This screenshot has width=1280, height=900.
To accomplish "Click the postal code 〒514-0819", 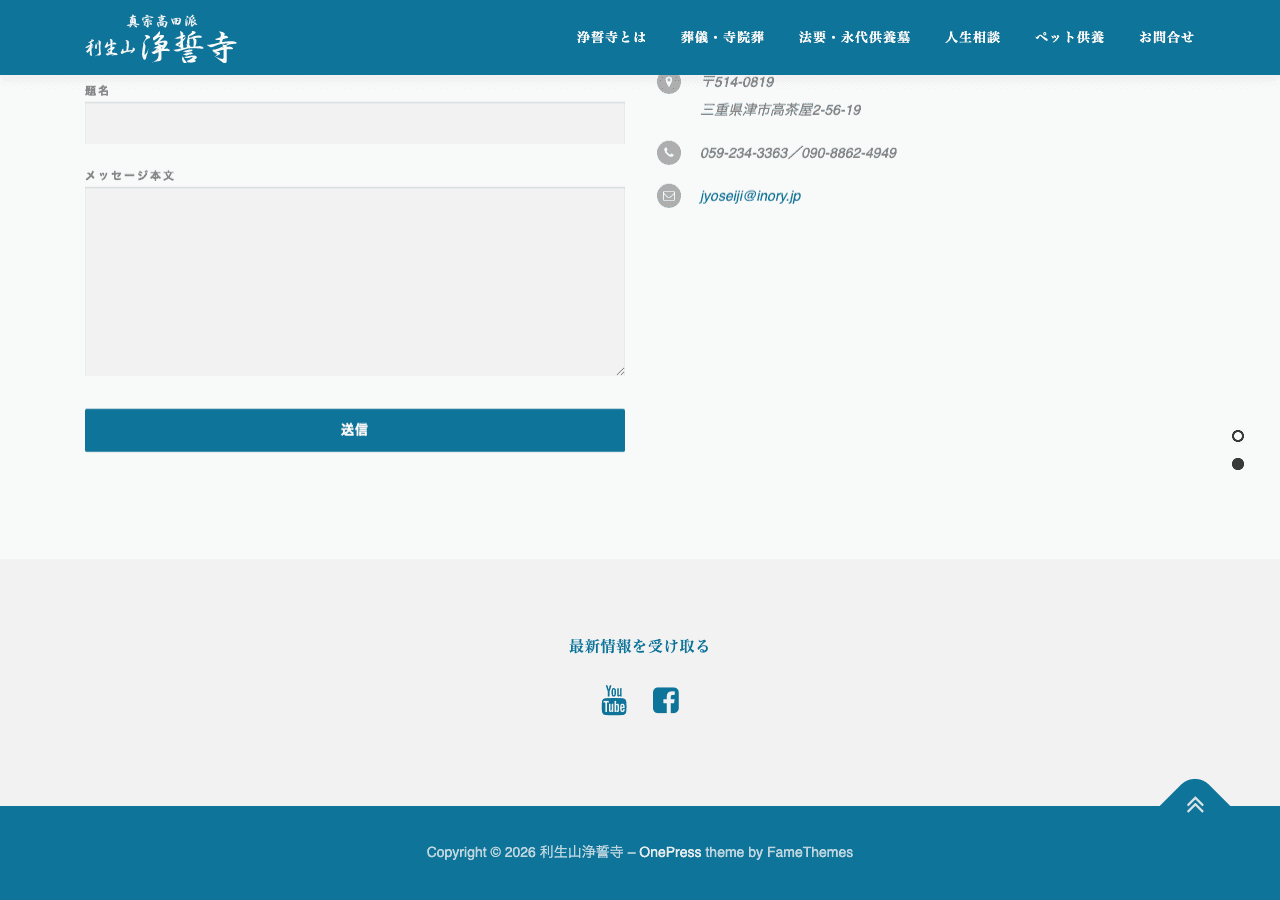I will pyautogui.click(x=737, y=82).
